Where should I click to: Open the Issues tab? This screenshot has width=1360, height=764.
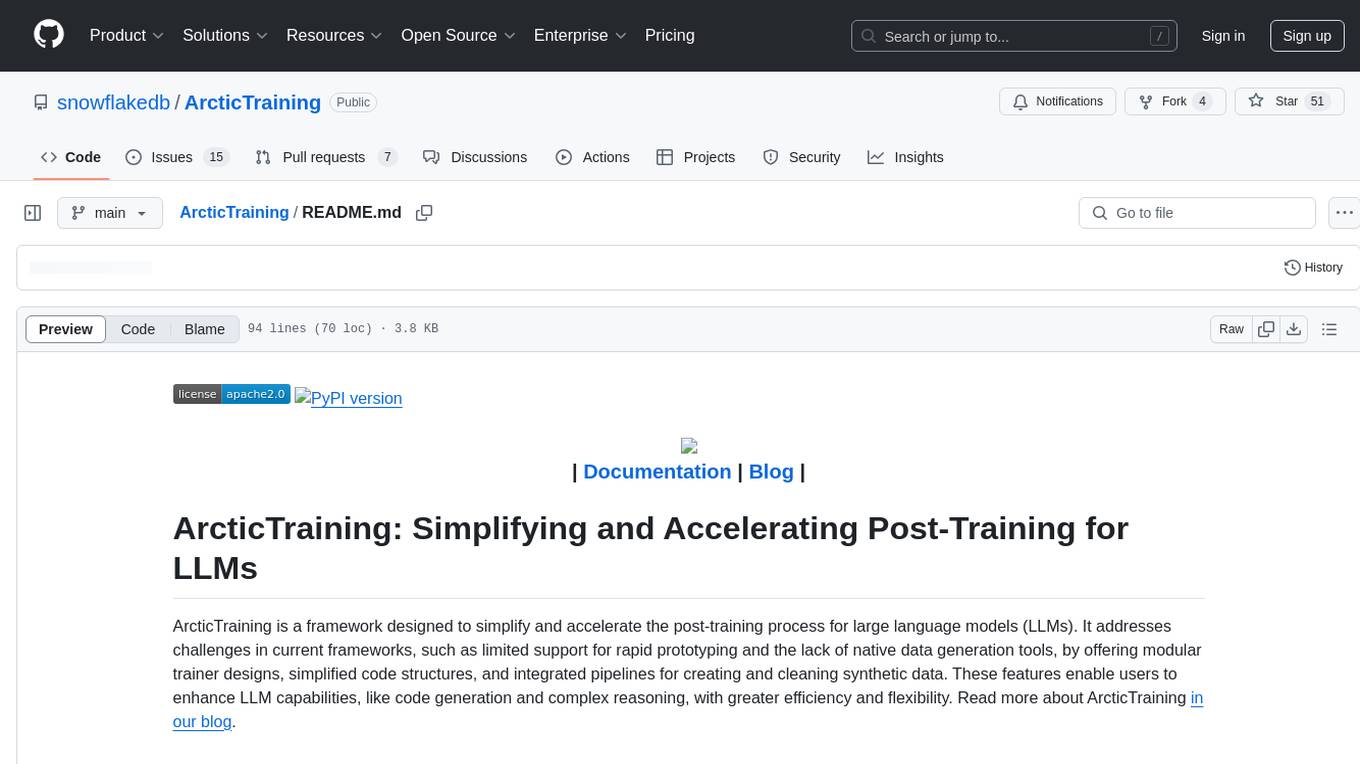177,157
